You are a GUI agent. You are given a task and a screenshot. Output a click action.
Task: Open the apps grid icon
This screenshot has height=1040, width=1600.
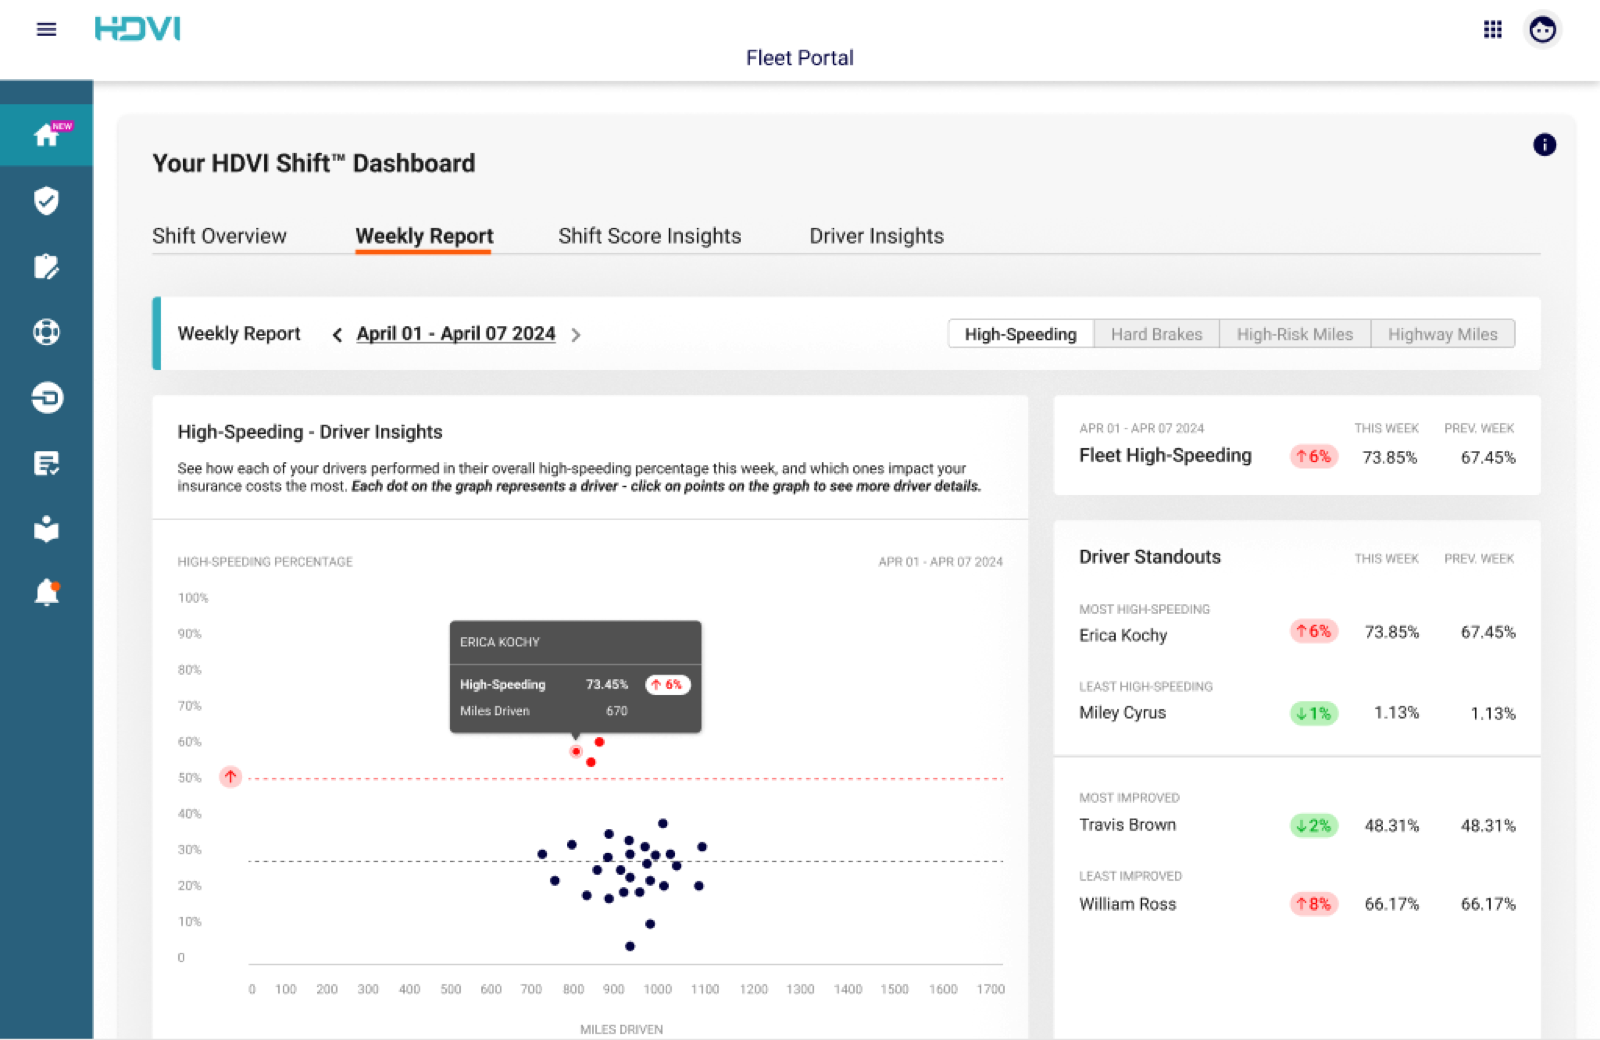point(1492,30)
